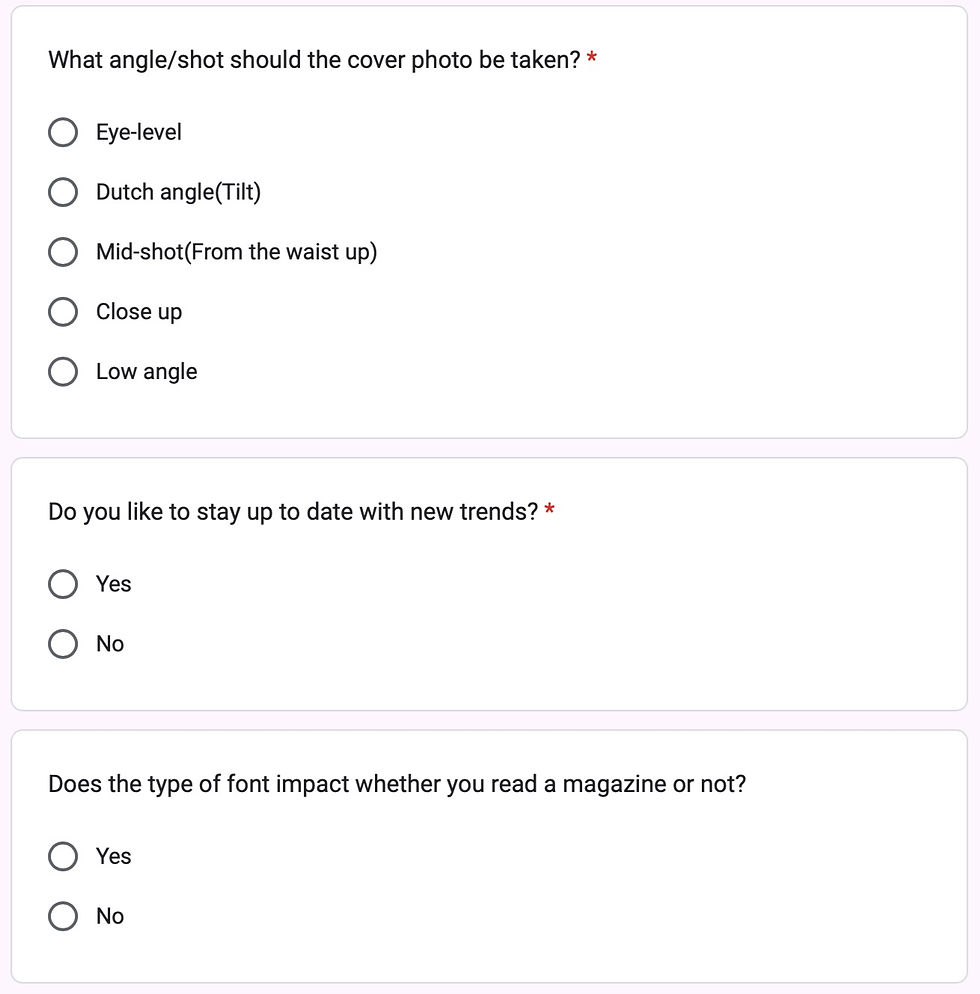The image size is (980, 994).
Task: Click the new trends question title text
Action: tap(293, 512)
